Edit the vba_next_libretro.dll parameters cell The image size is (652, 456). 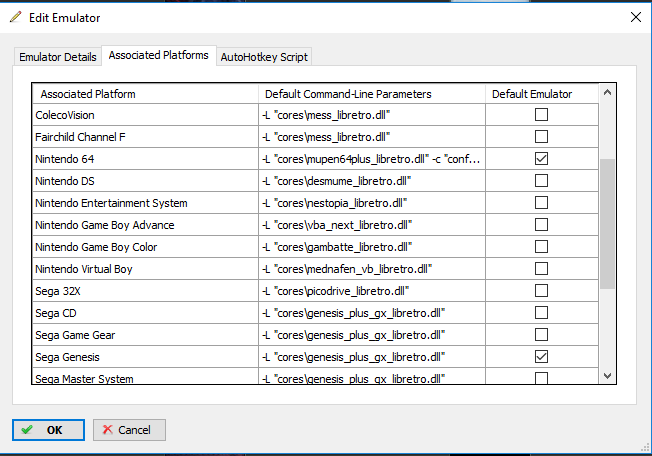point(372,225)
